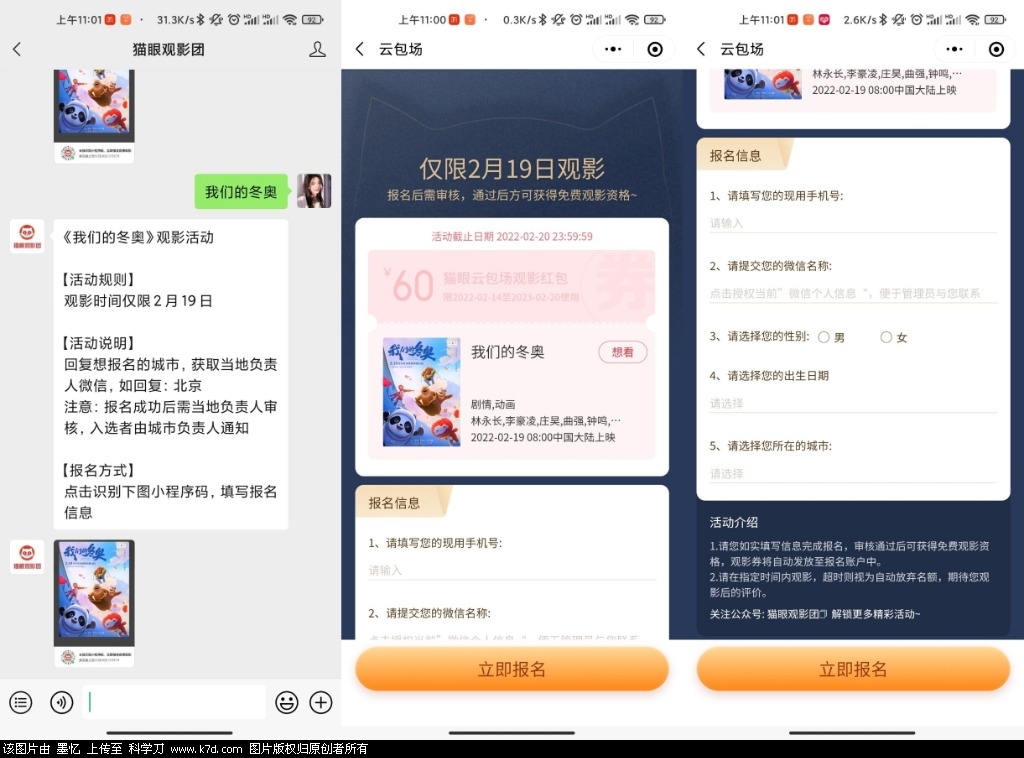
Task: Tap the 活动介绍 heading
Action: point(733,522)
